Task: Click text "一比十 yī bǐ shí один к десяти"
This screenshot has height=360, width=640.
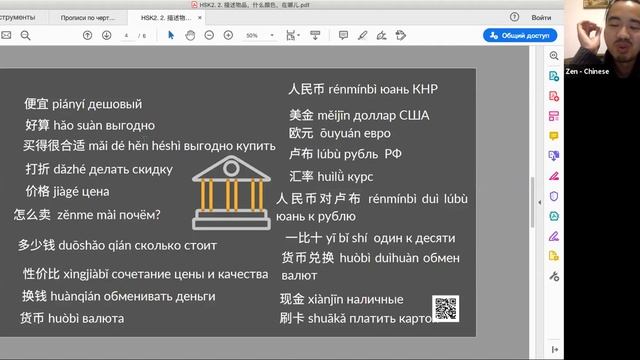Action: click(x=370, y=238)
